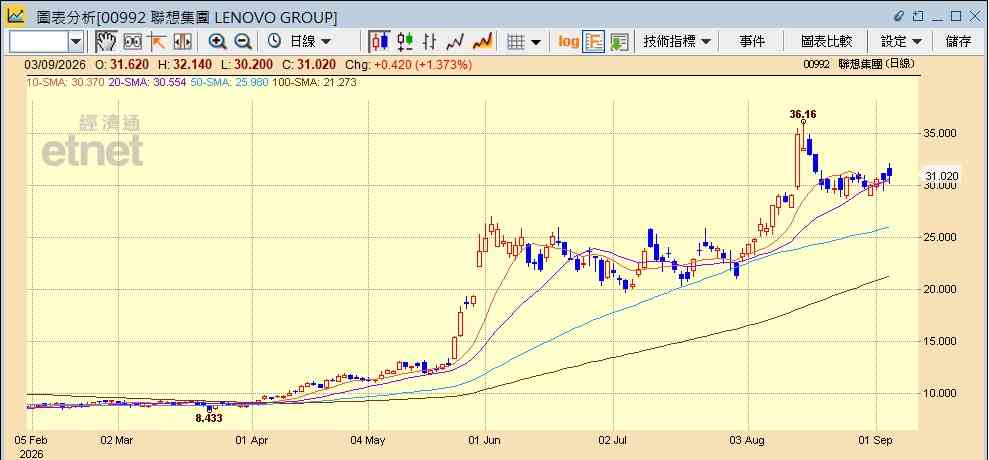Click the 50-SMA: 25.980 legend label
989x460 pixels.
228,82
